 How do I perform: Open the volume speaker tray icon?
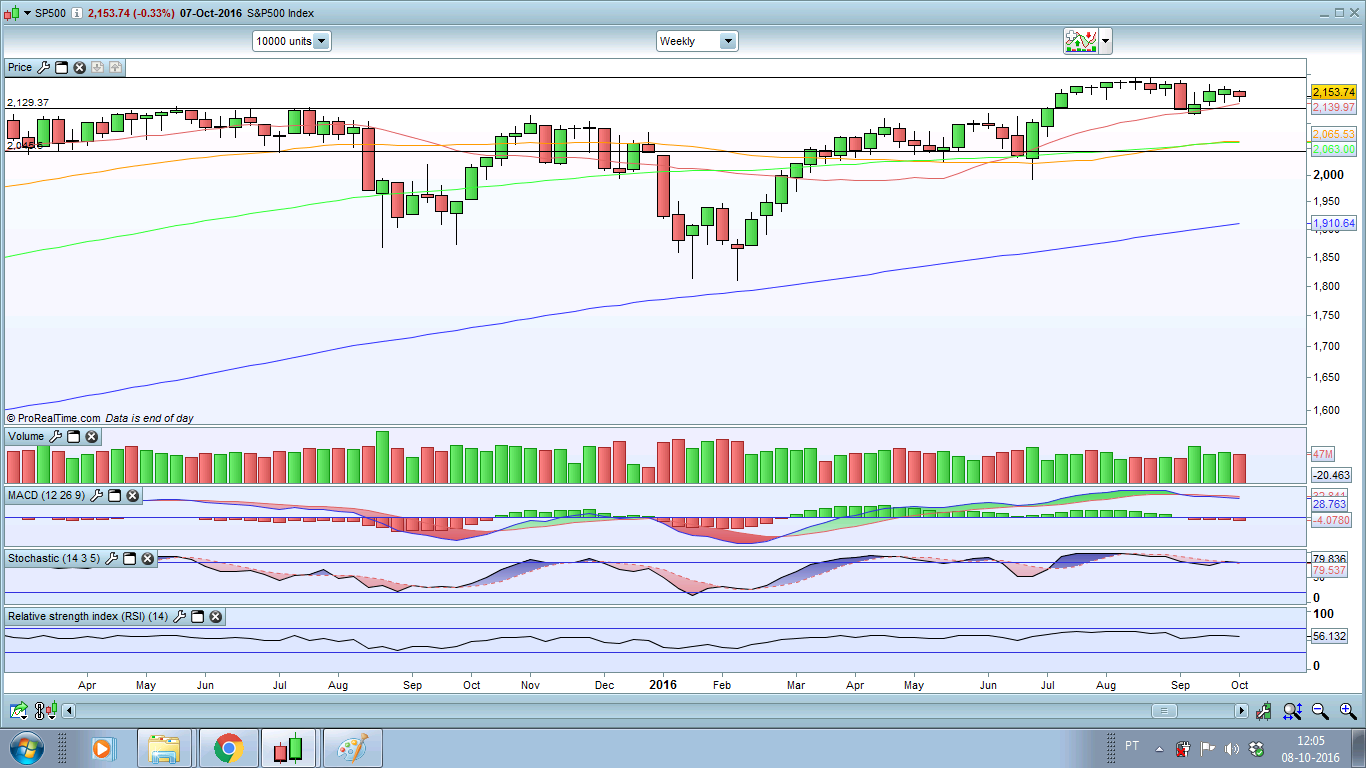[x=1232, y=748]
